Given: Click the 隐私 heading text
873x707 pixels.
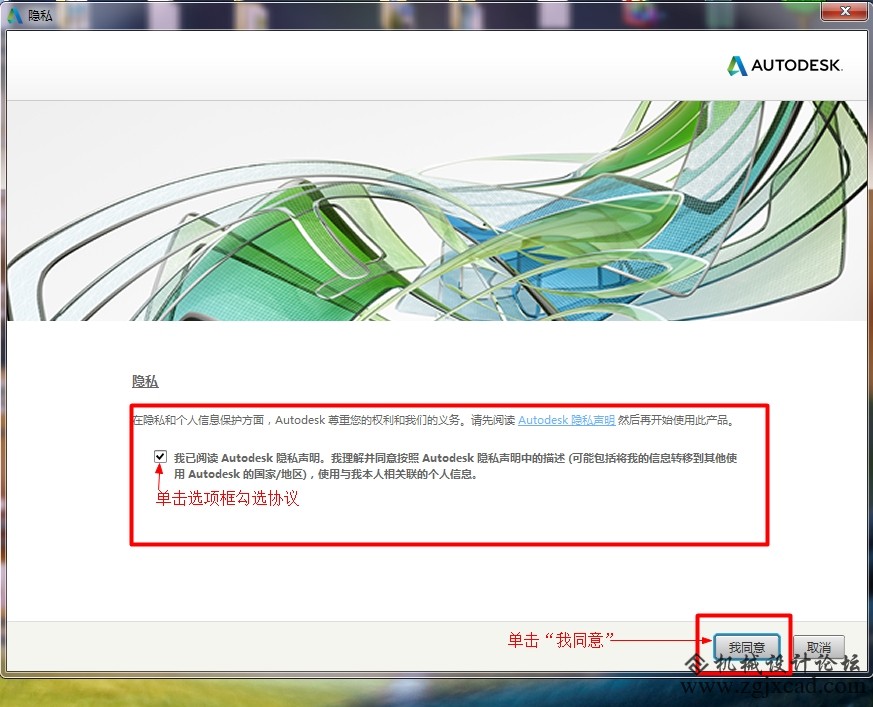Looking at the screenshot, I should pyautogui.click(x=145, y=381).
